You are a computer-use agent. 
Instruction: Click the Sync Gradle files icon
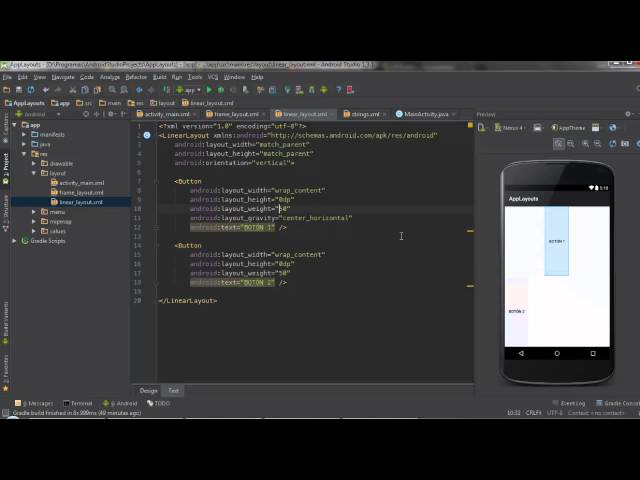[x=288, y=90]
